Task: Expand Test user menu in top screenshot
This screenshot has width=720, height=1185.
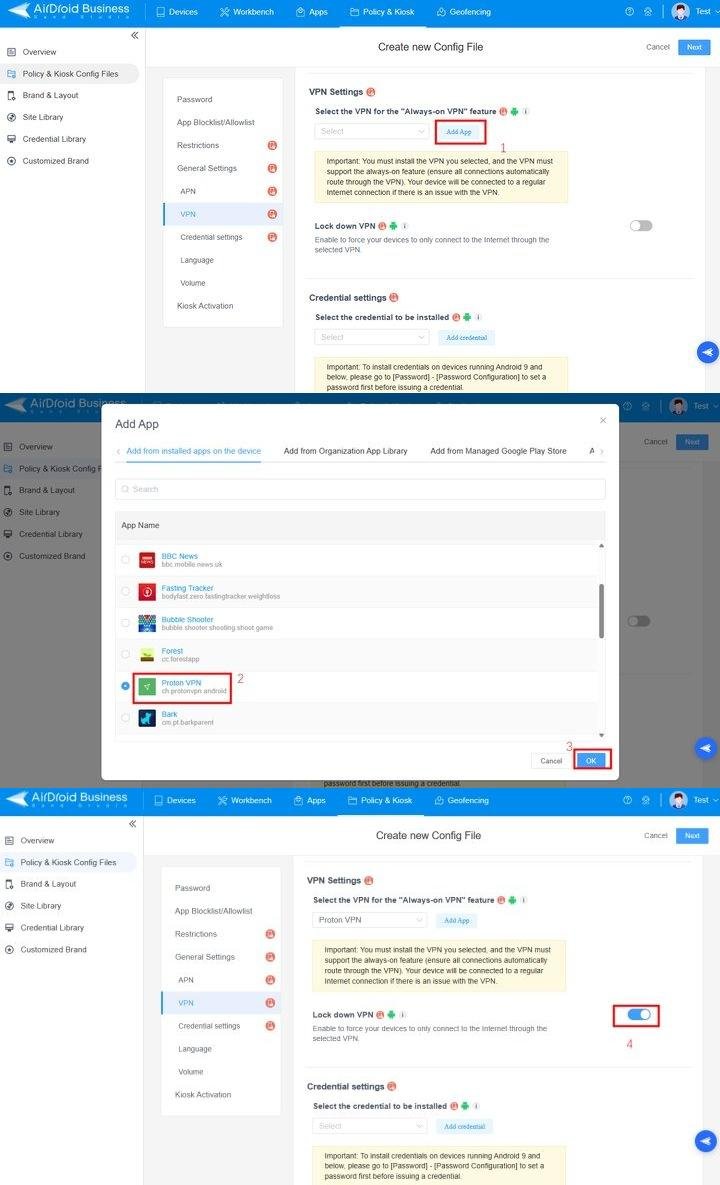Action: (707, 11)
